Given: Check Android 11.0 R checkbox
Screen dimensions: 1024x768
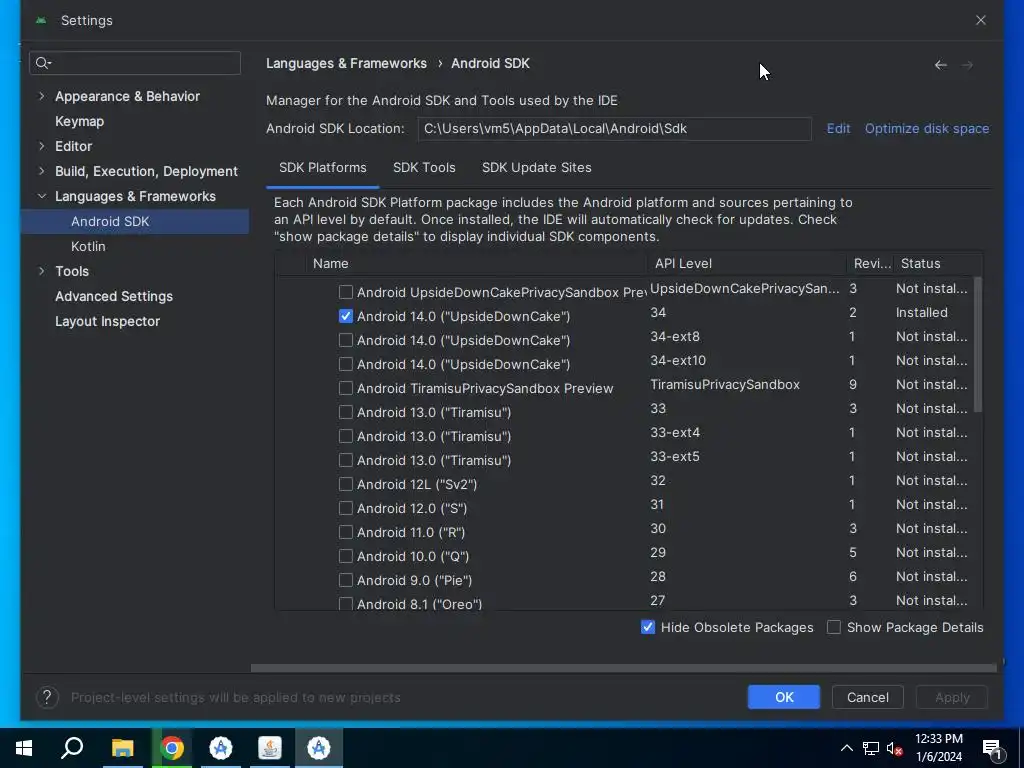Looking at the screenshot, I should tap(345, 532).
